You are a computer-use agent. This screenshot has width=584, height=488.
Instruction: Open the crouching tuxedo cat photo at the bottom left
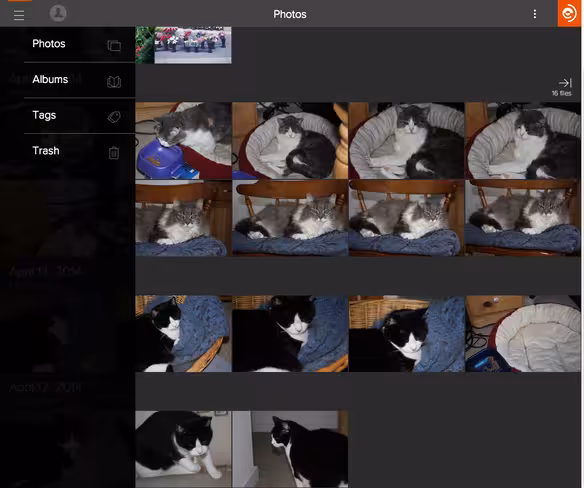coord(183,449)
